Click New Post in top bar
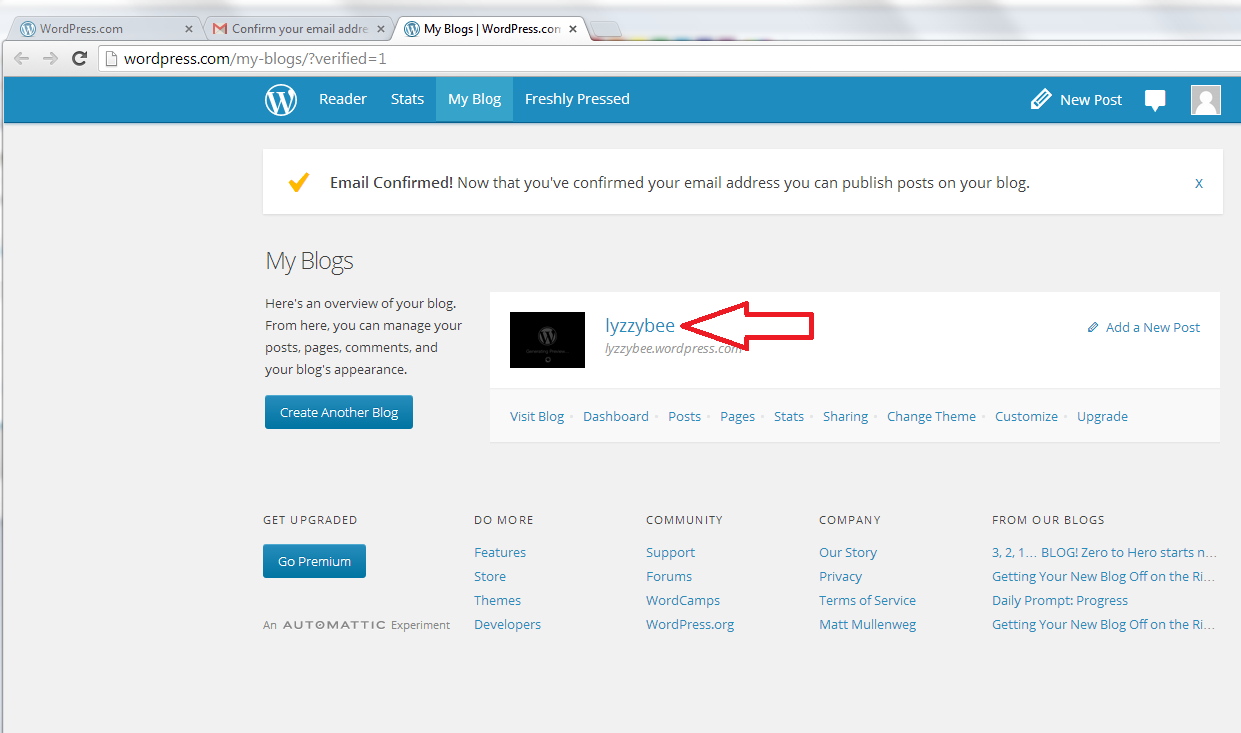The height and width of the screenshot is (733, 1241). coord(1076,100)
